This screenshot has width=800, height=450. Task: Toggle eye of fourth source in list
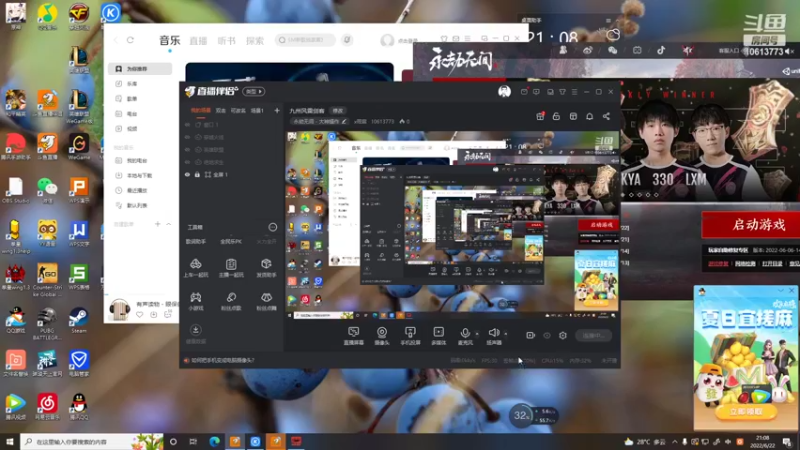187,162
